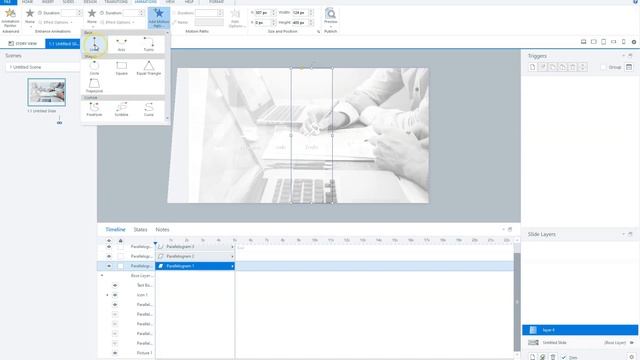The image size is (640, 360).
Task: Open motion Path Options dropdown
Action: click(236, 18)
